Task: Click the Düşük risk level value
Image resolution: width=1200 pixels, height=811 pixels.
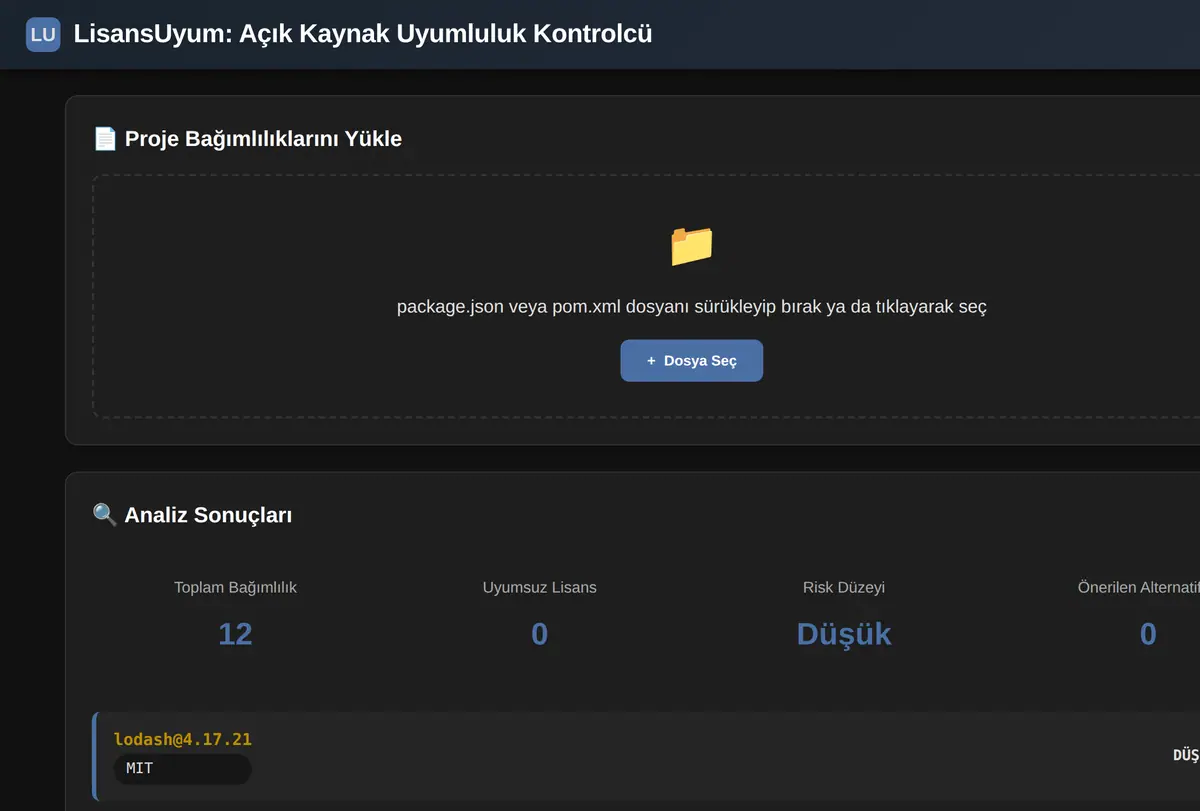Action: (844, 633)
